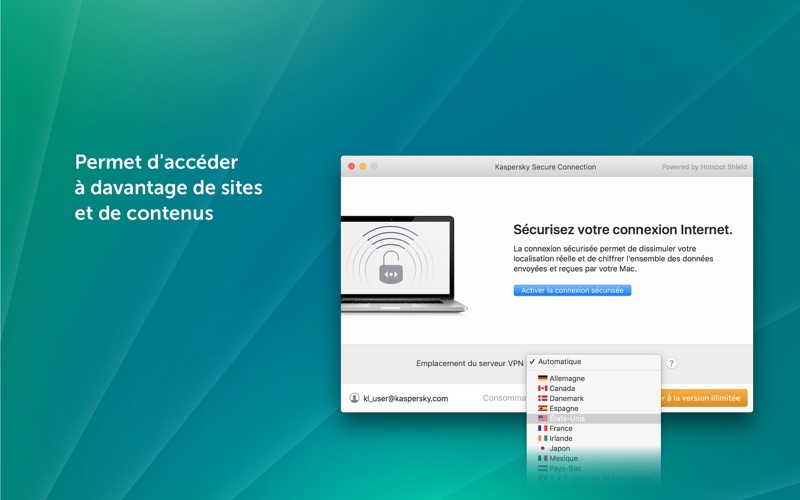Choose France from the server list
Screen dimensions: 800x500
(561, 429)
